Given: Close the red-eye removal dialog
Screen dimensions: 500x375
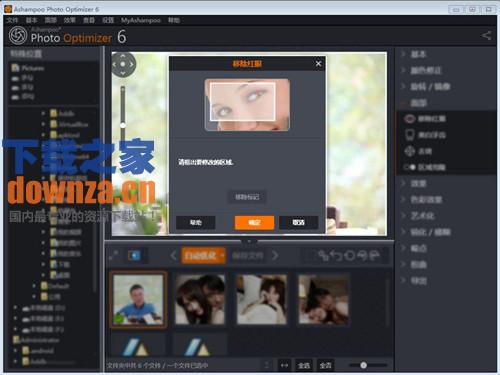Looking at the screenshot, I should coord(318,63).
